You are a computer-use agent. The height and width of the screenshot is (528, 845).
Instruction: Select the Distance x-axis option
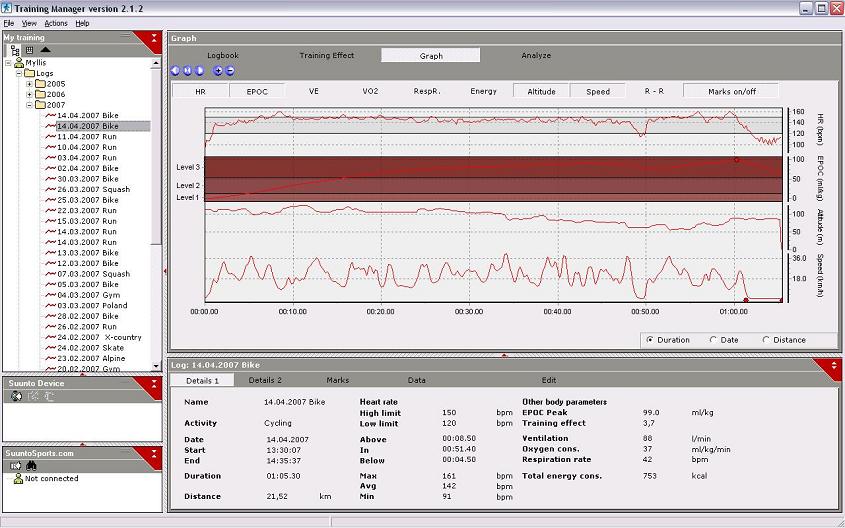(x=766, y=340)
